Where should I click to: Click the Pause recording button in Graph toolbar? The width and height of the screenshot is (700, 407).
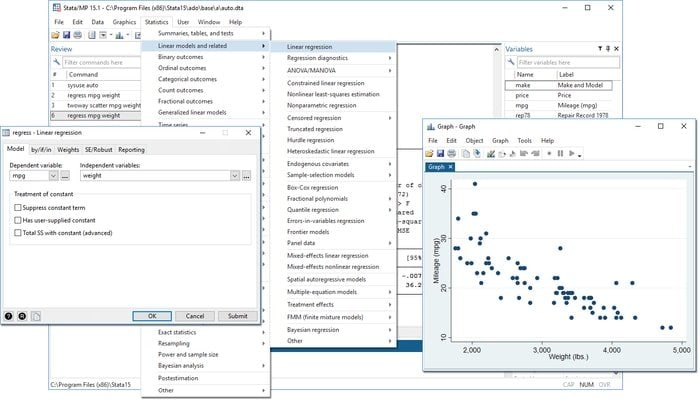pyautogui.click(x=560, y=154)
